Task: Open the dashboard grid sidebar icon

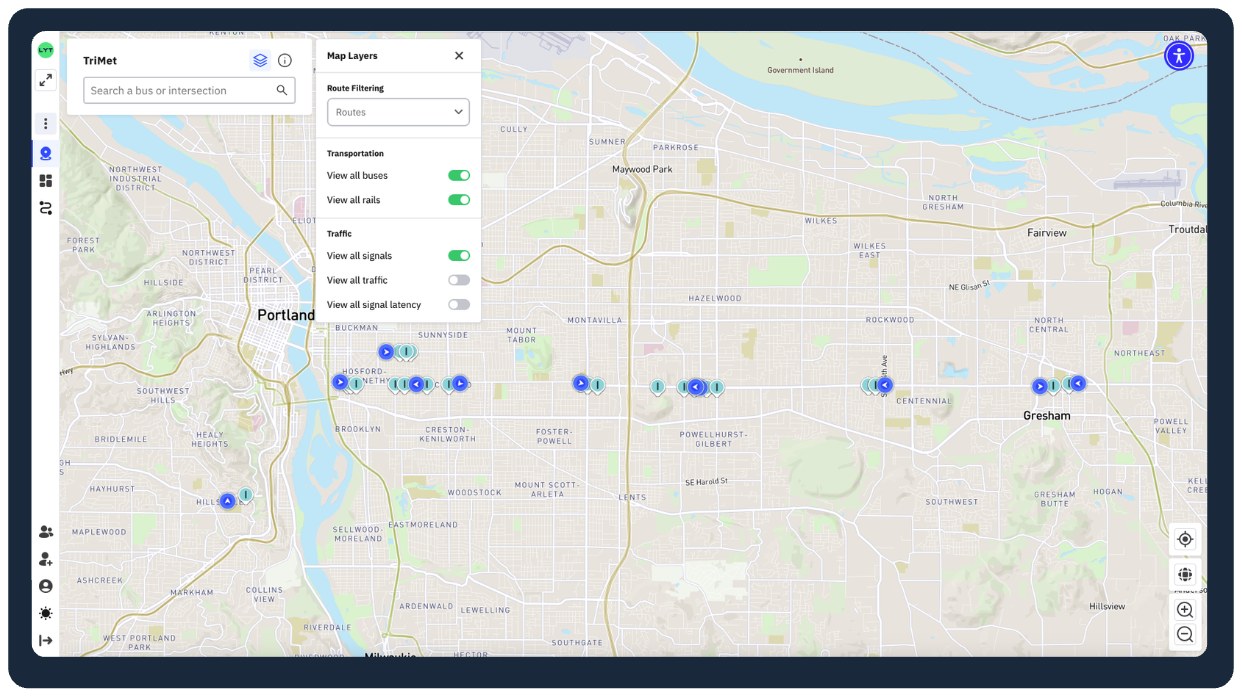Action: (x=45, y=181)
